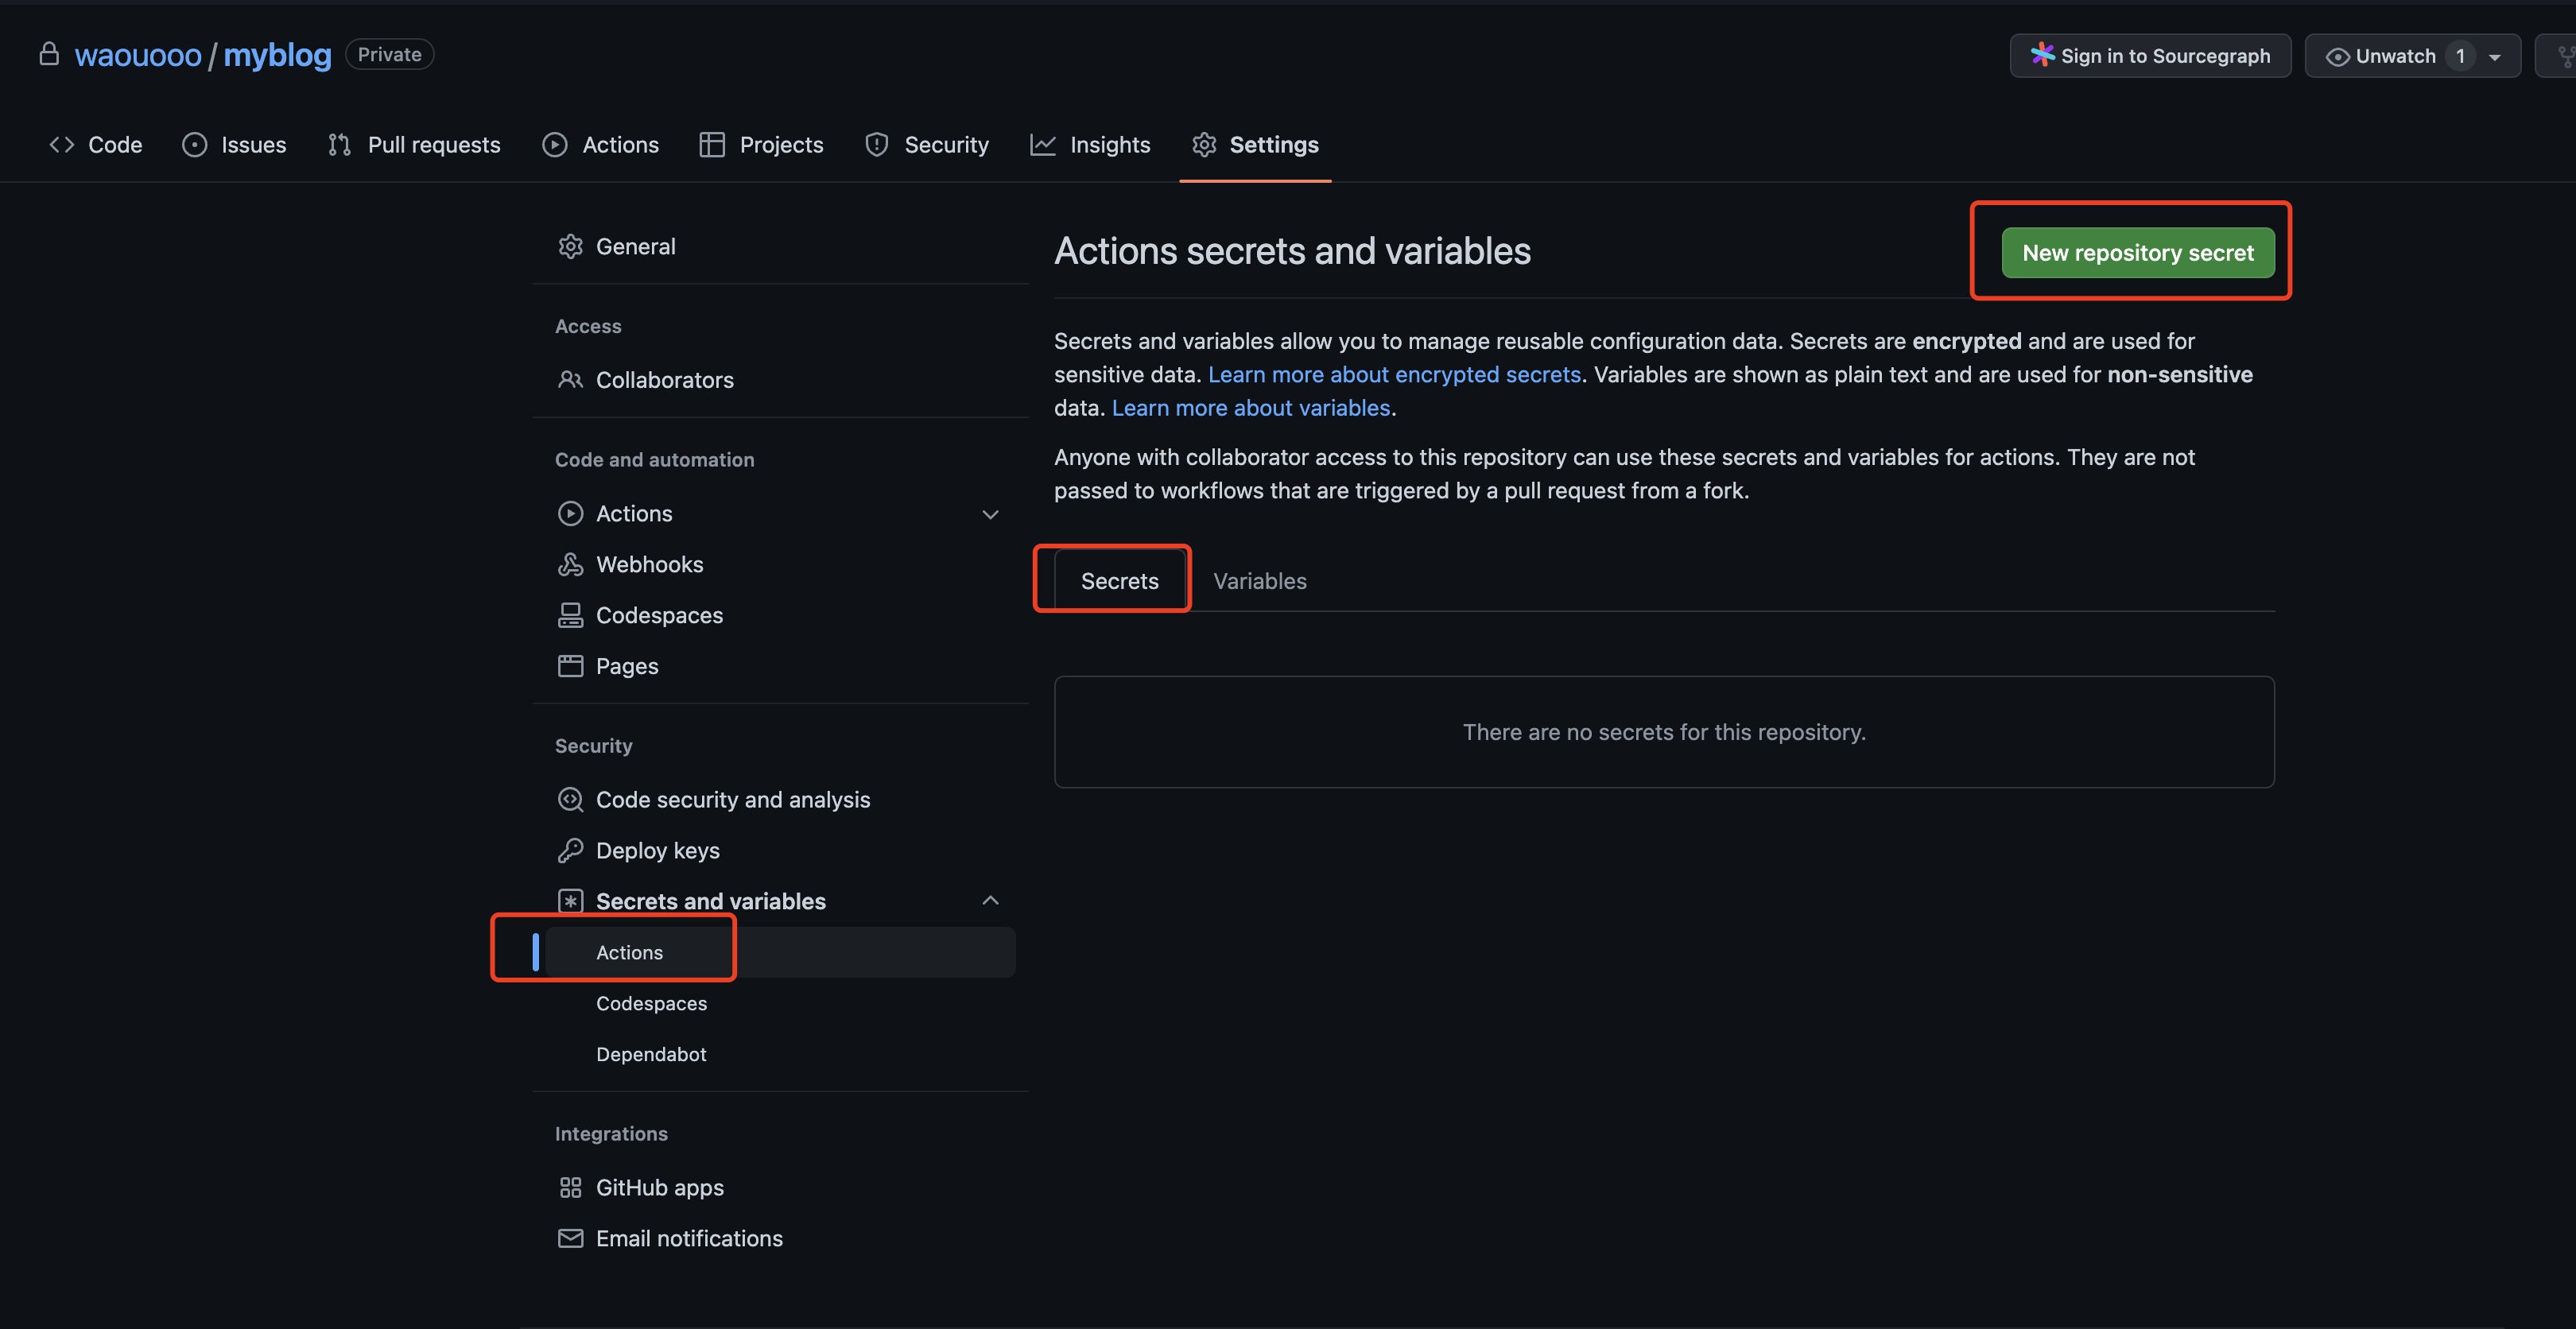Click the Sourcegraph logo icon
The width and height of the screenshot is (2576, 1329).
coord(2042,55)
